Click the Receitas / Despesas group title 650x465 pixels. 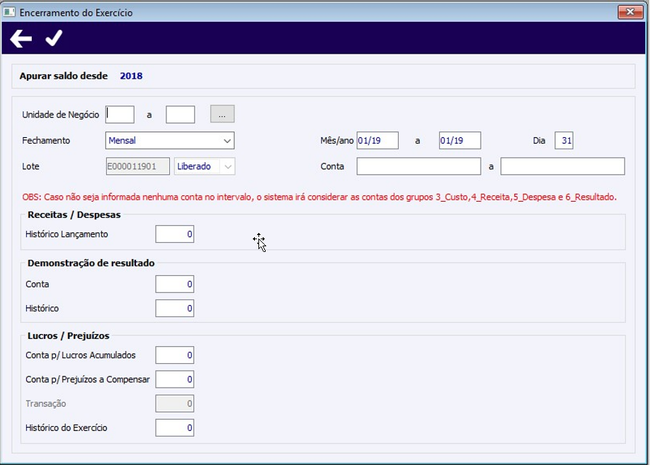[x=74, y=215]
